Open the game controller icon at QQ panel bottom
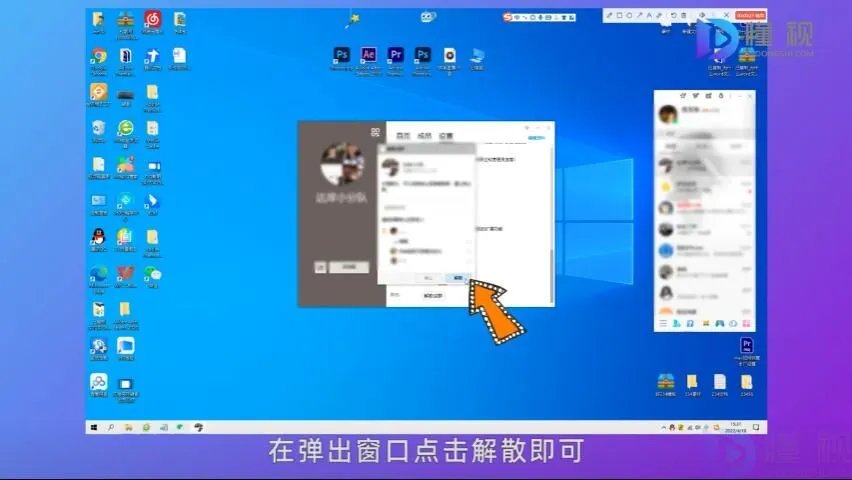 719,323
